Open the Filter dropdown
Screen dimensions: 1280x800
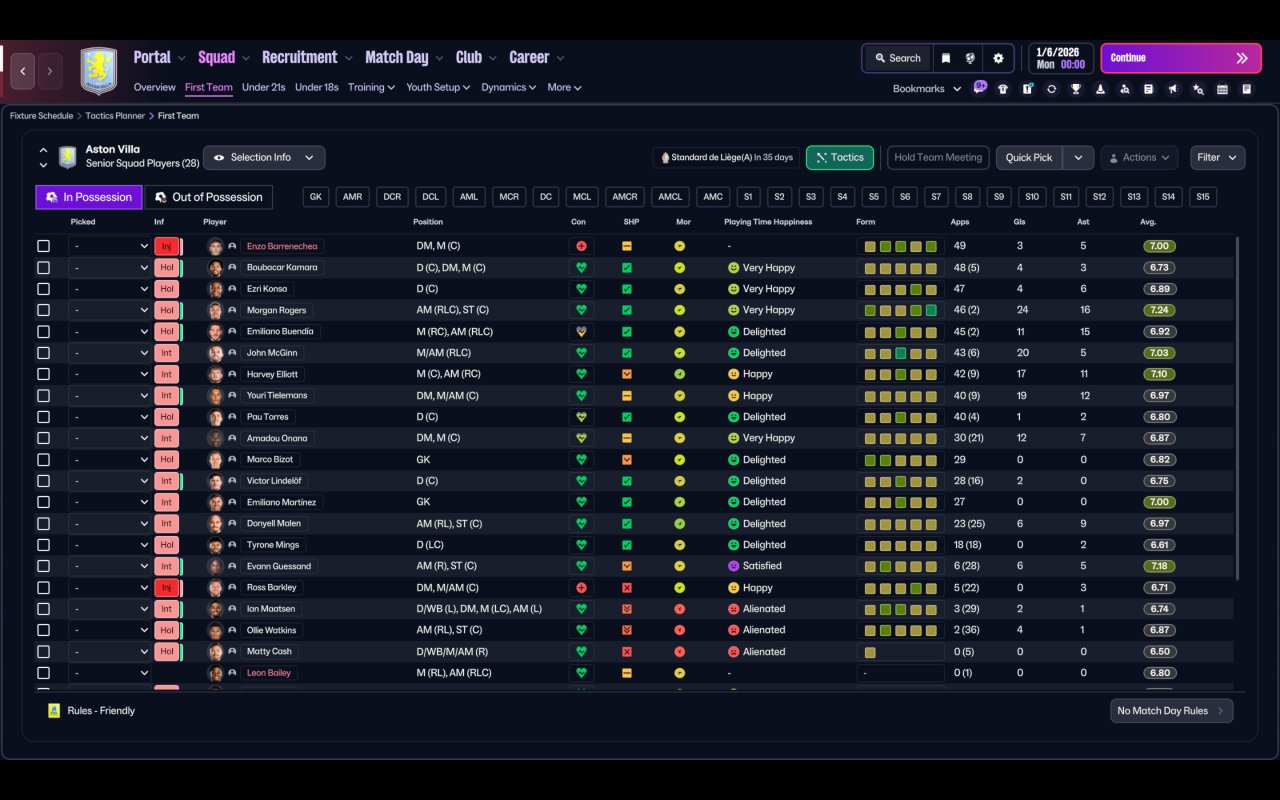click(x=1217, y=158)
